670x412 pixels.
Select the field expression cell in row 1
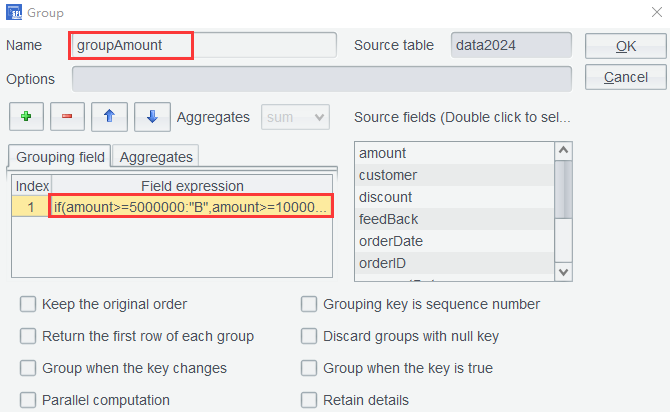click(x=190, y=206)
